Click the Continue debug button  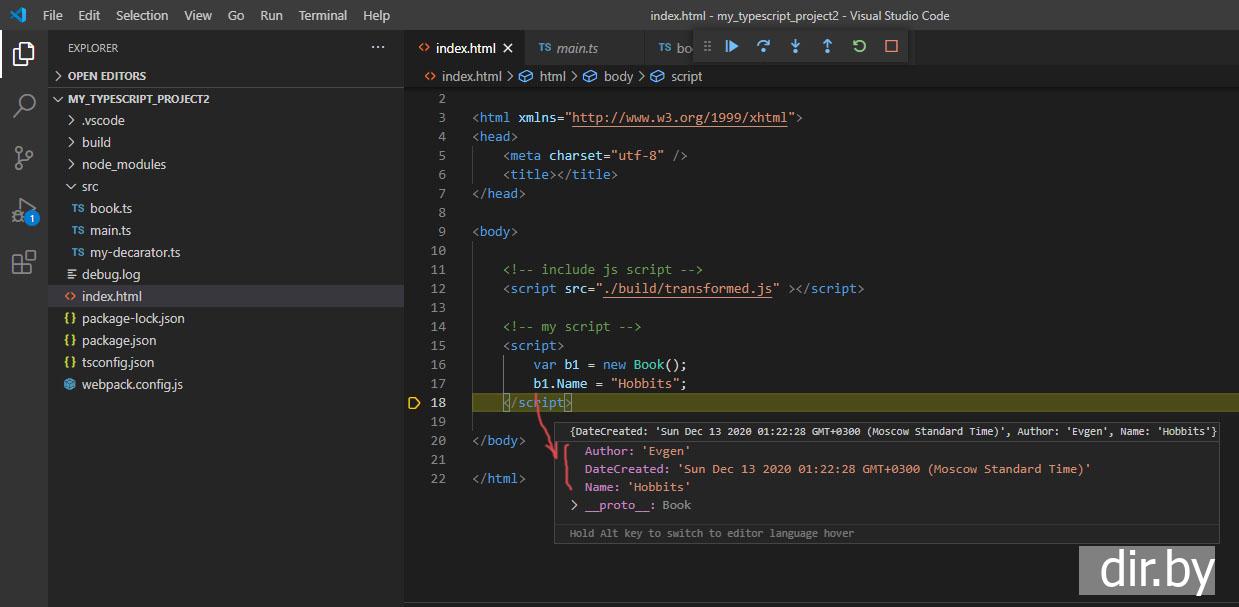click(x=732, y=46)
